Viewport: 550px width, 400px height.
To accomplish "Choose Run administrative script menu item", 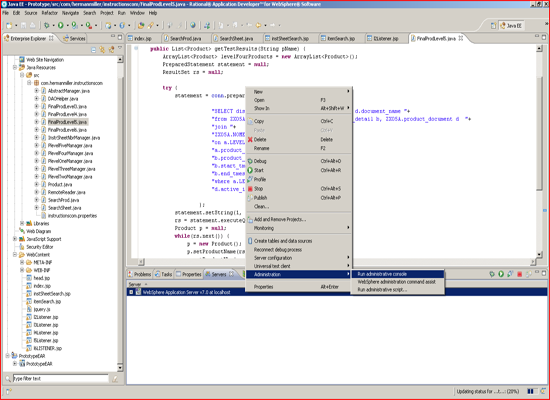I will click(397, 290).
